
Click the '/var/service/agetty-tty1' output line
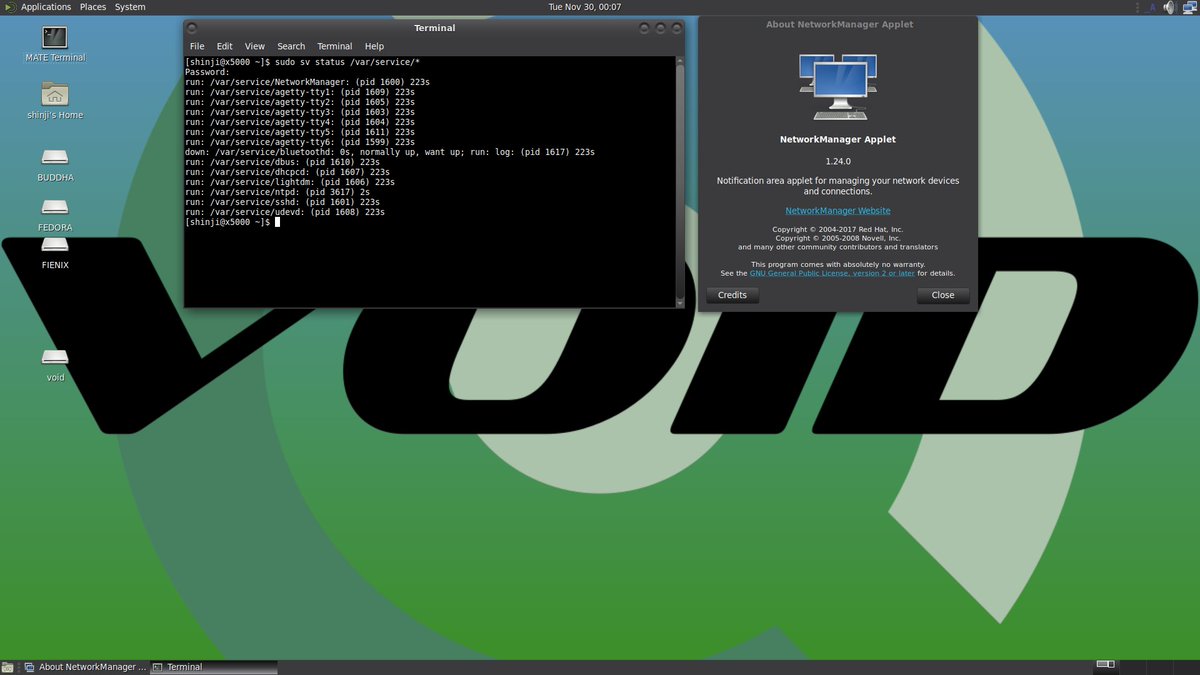[x=300, y=92]
